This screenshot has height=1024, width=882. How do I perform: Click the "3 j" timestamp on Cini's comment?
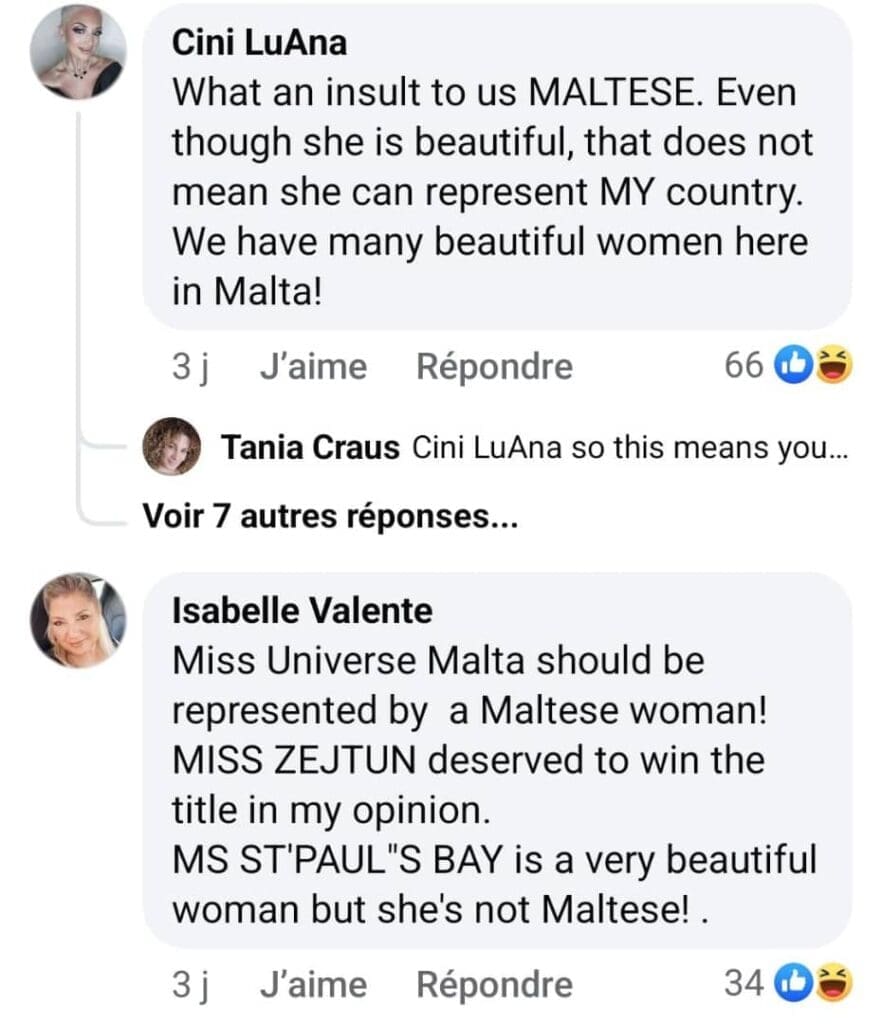point(188,368)
